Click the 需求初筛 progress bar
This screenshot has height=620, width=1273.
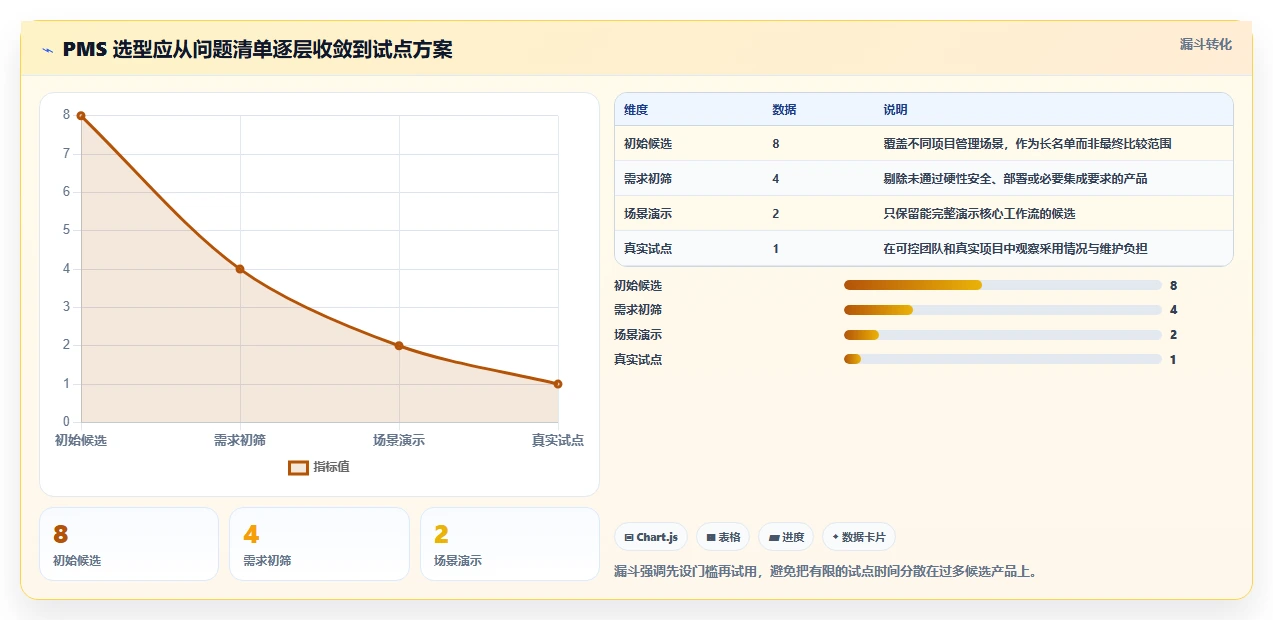tap(1003, 310)
